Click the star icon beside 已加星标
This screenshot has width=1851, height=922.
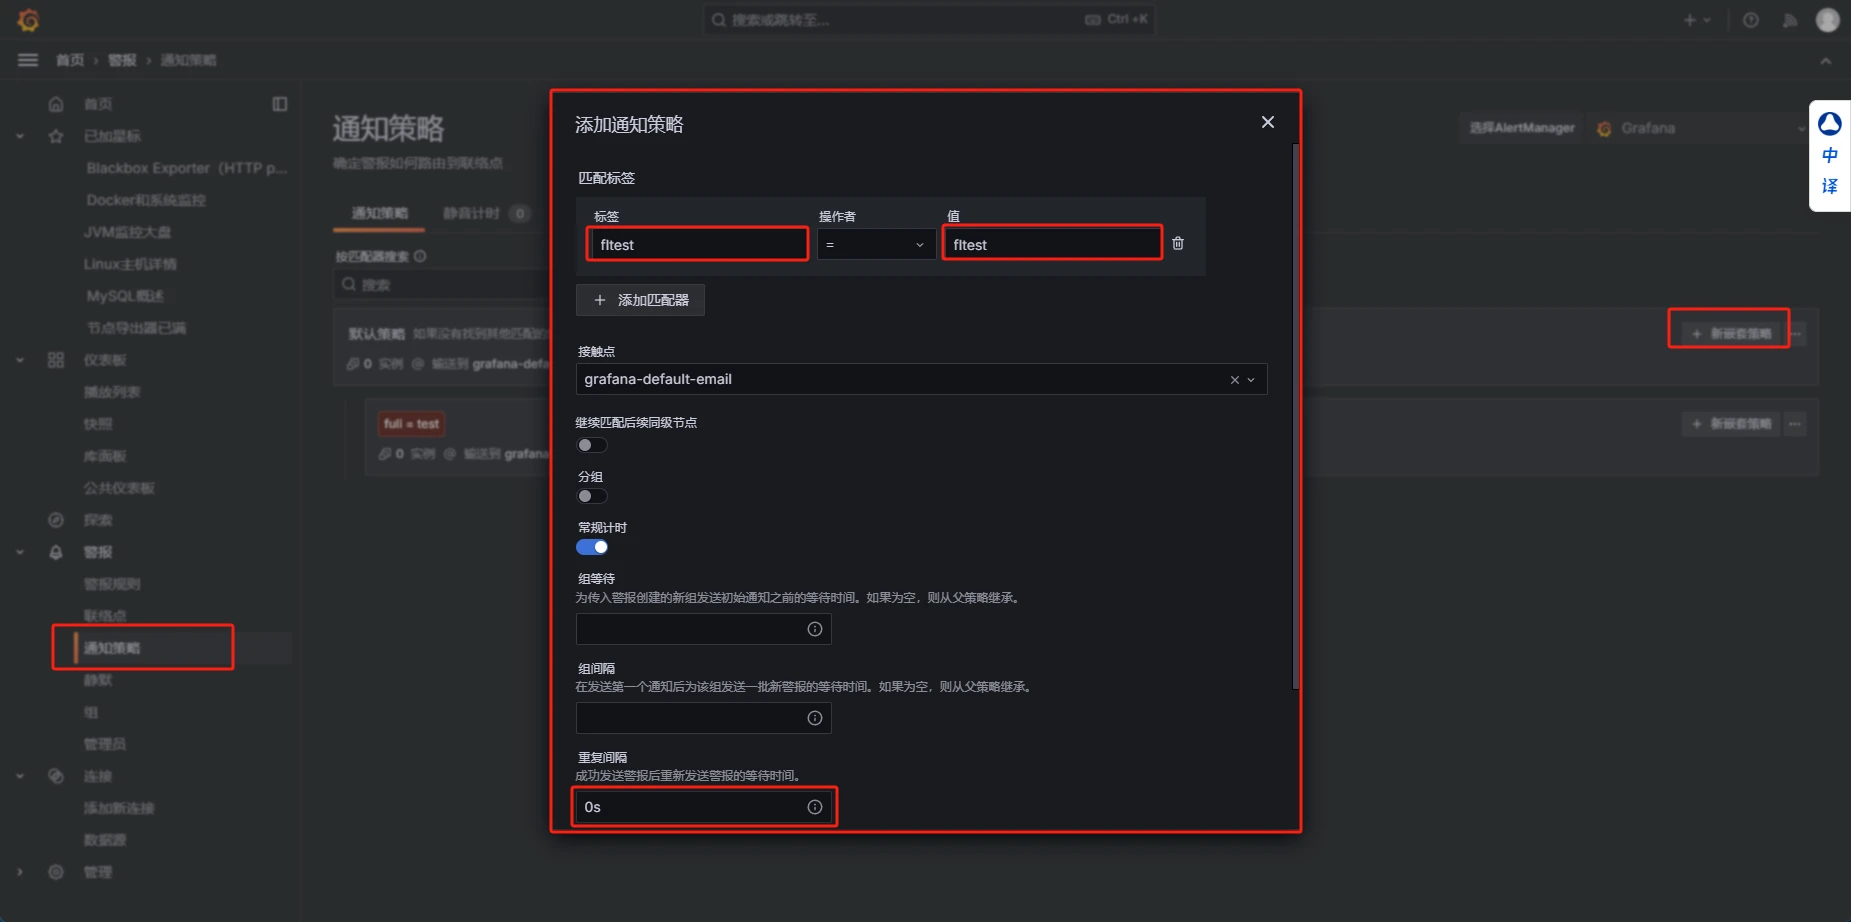(56, 136)
